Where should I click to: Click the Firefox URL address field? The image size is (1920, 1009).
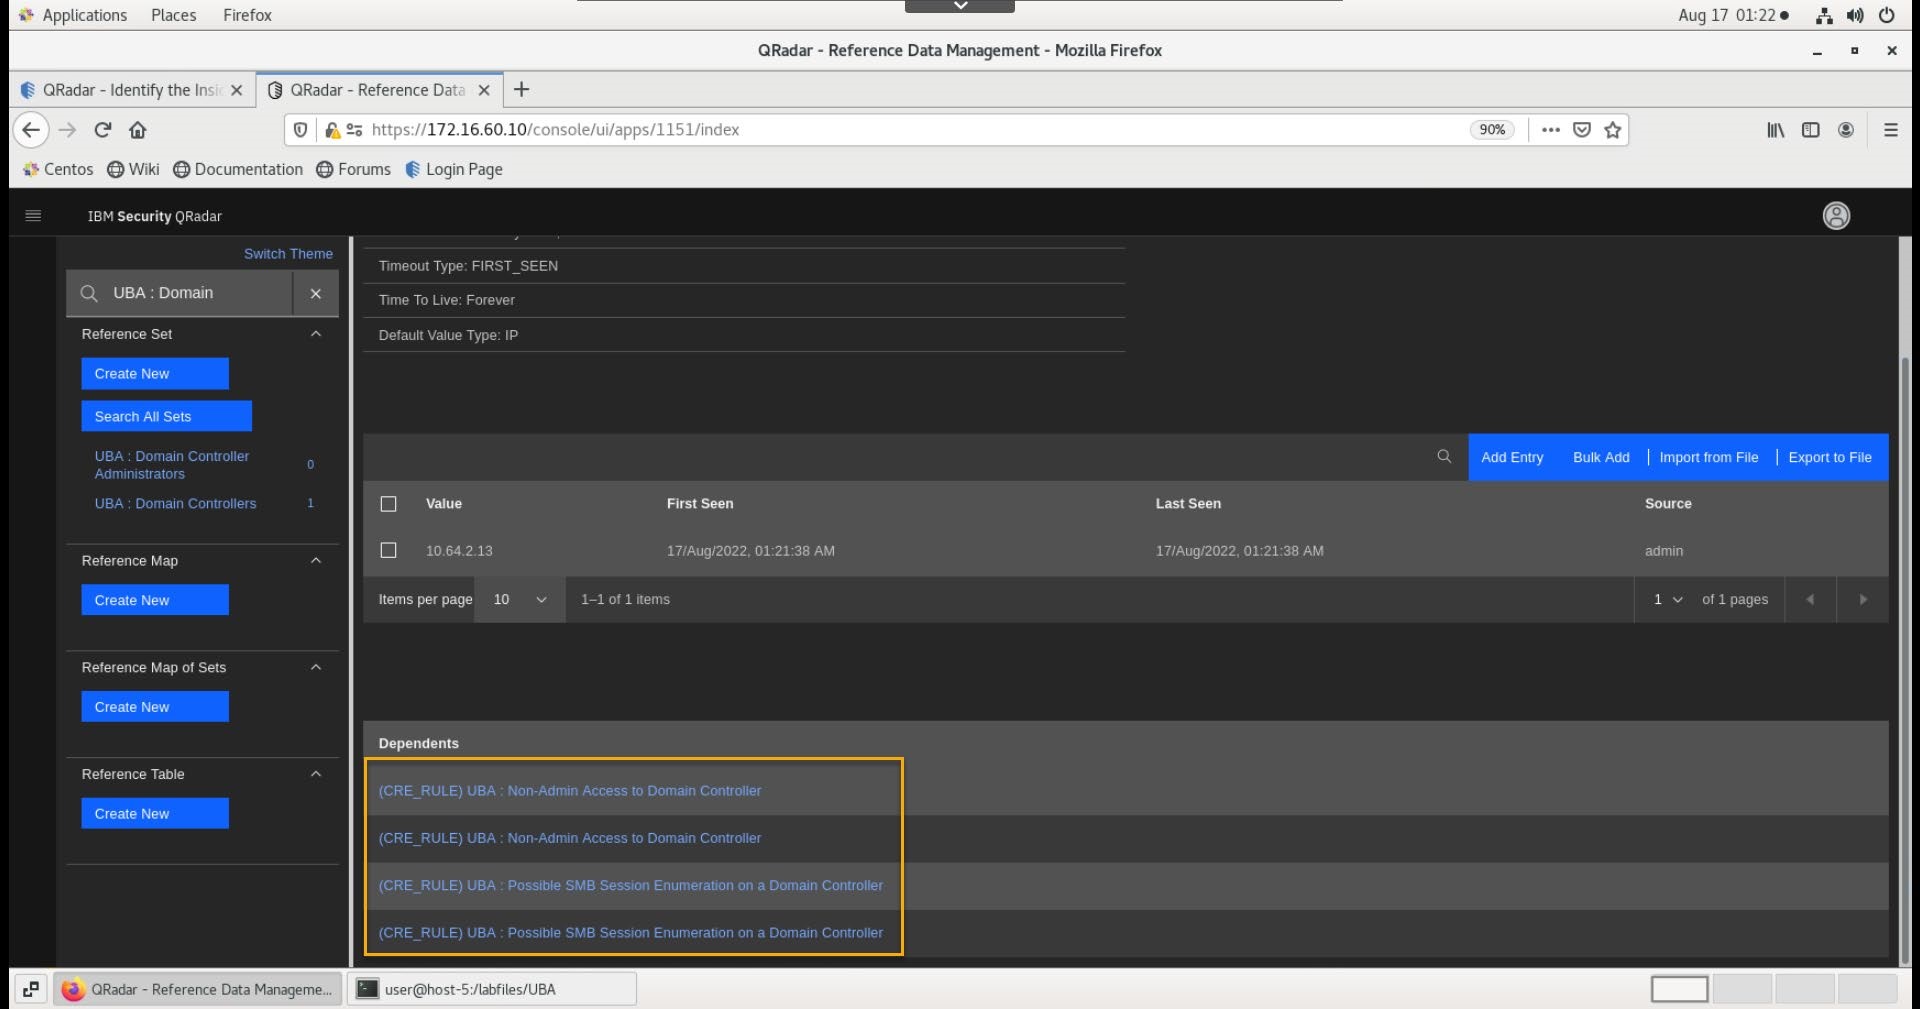(915, 129)
